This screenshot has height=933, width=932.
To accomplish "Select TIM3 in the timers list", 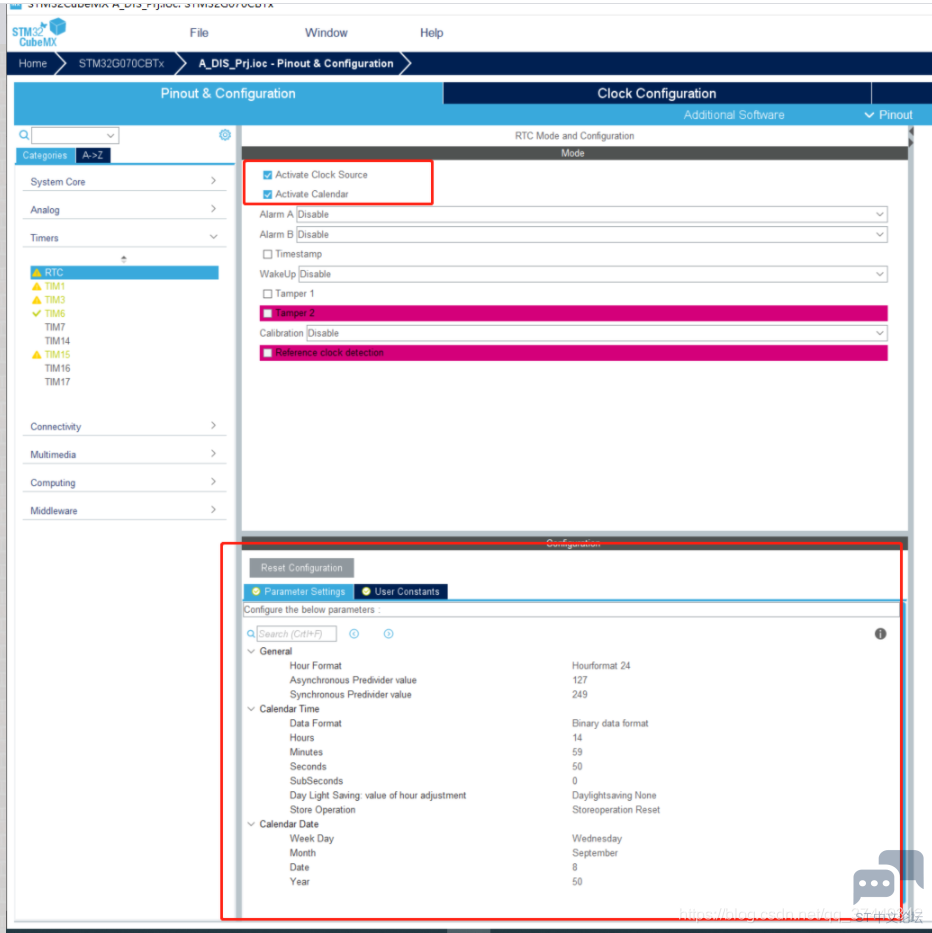I will pos(55,300).
